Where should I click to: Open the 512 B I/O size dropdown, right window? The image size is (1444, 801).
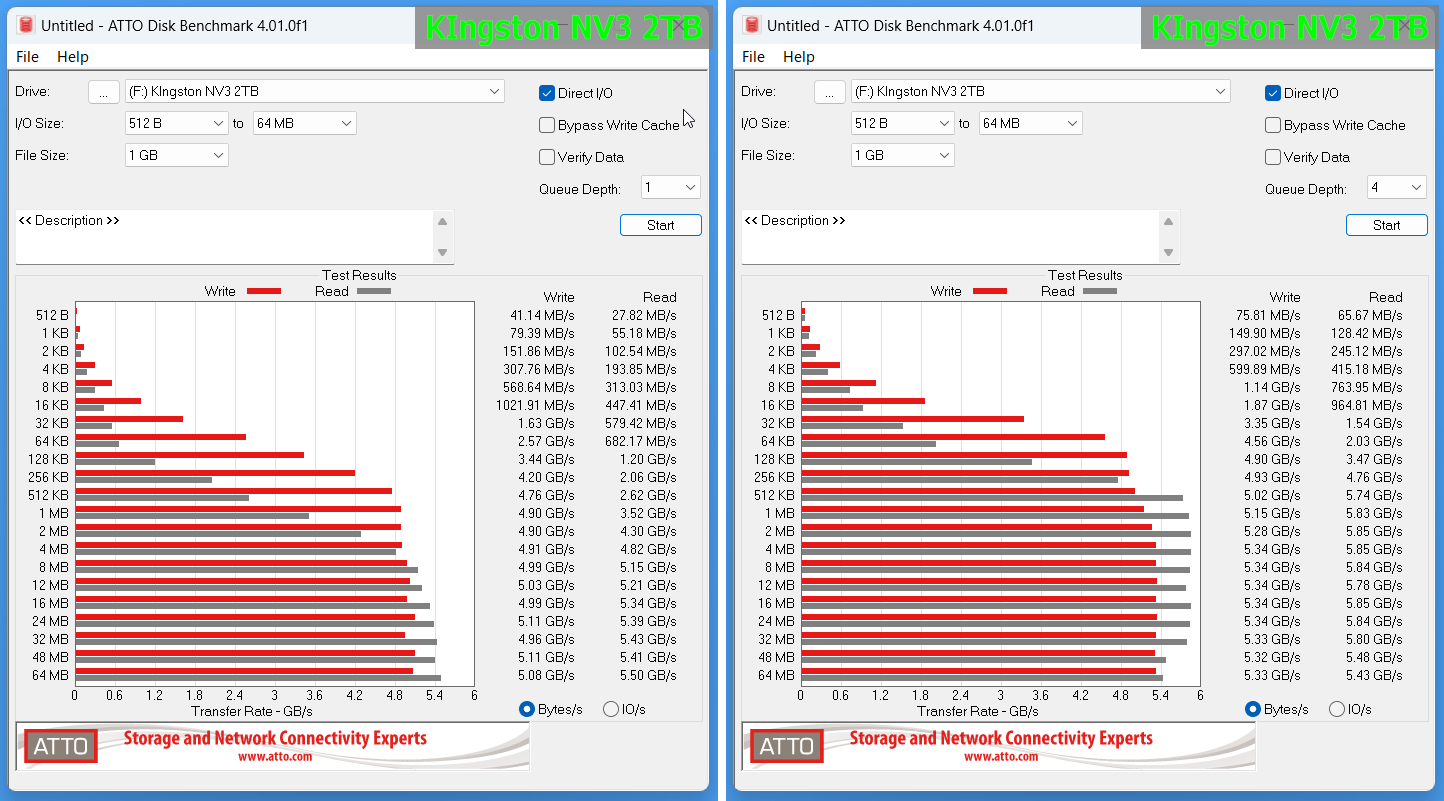[x=903, y=123]
